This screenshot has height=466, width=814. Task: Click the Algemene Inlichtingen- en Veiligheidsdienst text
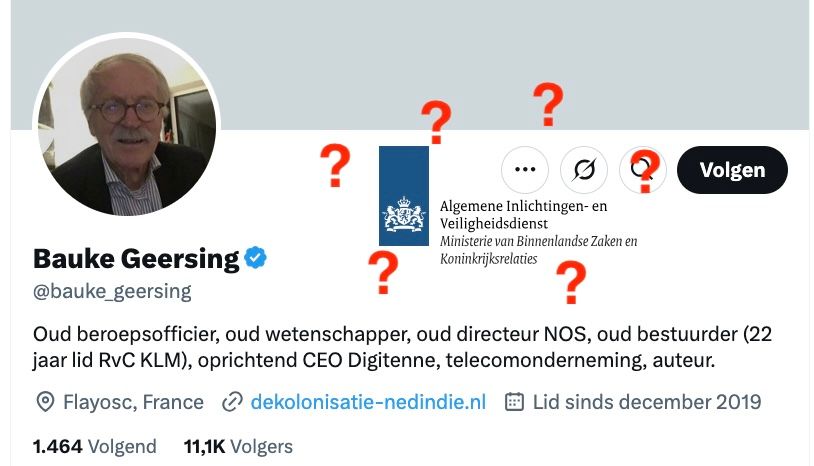[523, 214]
